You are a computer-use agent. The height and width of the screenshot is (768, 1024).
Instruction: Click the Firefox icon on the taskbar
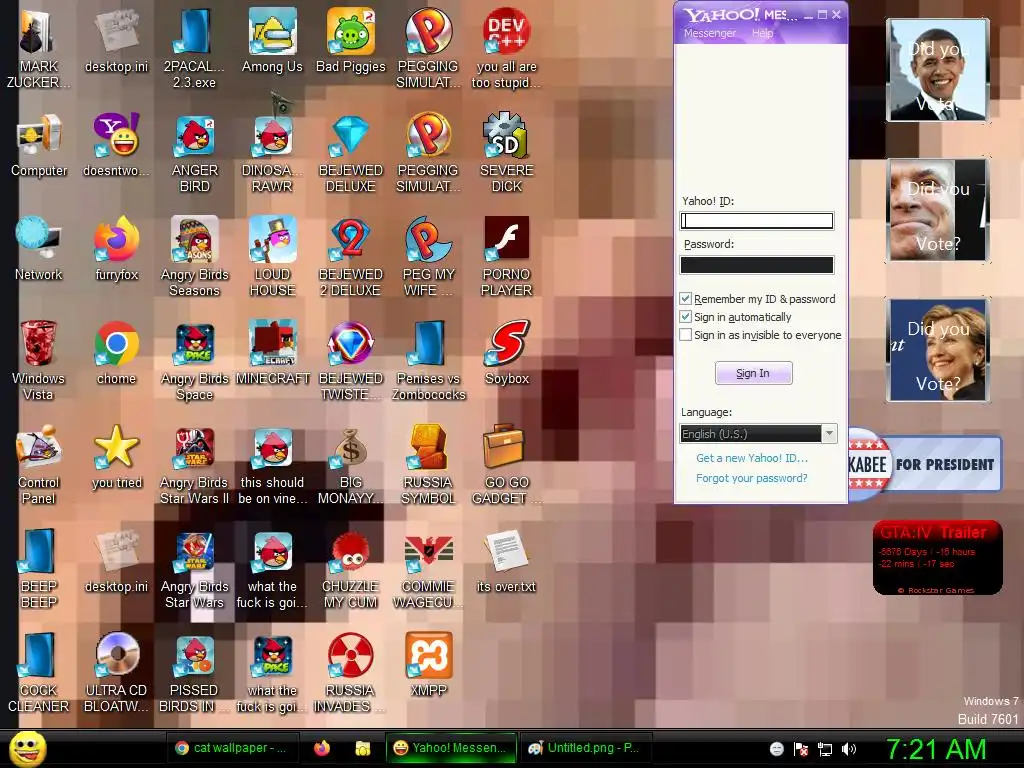pyautogui.click(x=321, y=748)
